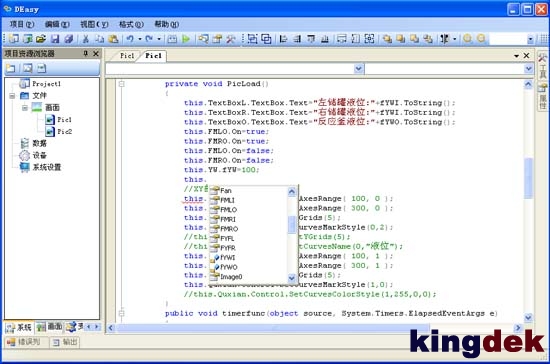Click the Align Right toolbar icon
This screenshot has height=364, width=550.
click(x=297, y=39)
